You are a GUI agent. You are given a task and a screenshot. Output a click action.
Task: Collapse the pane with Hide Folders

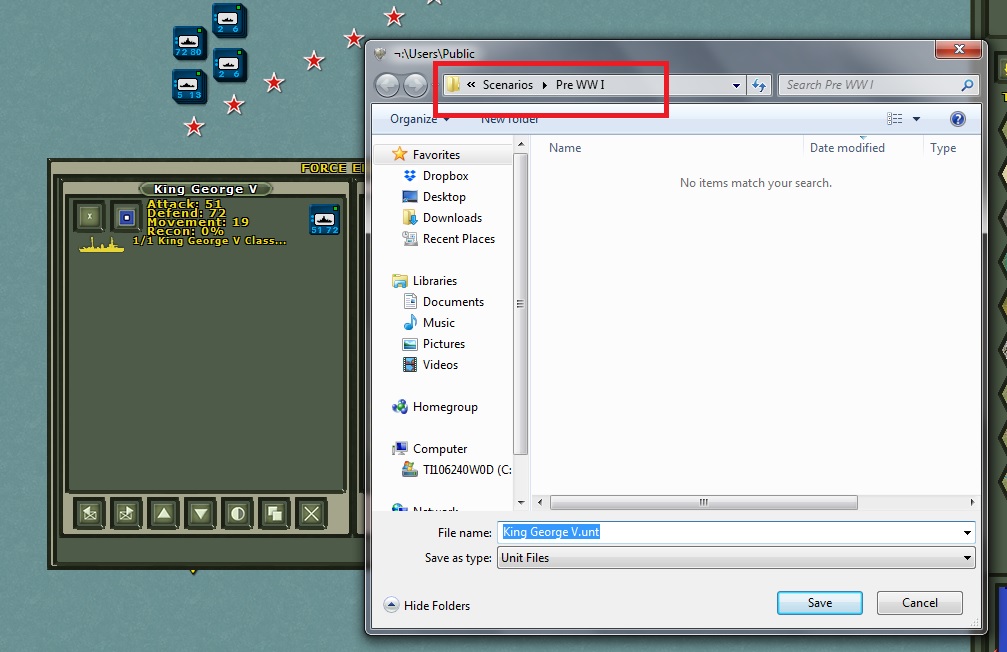click(427, 605)
